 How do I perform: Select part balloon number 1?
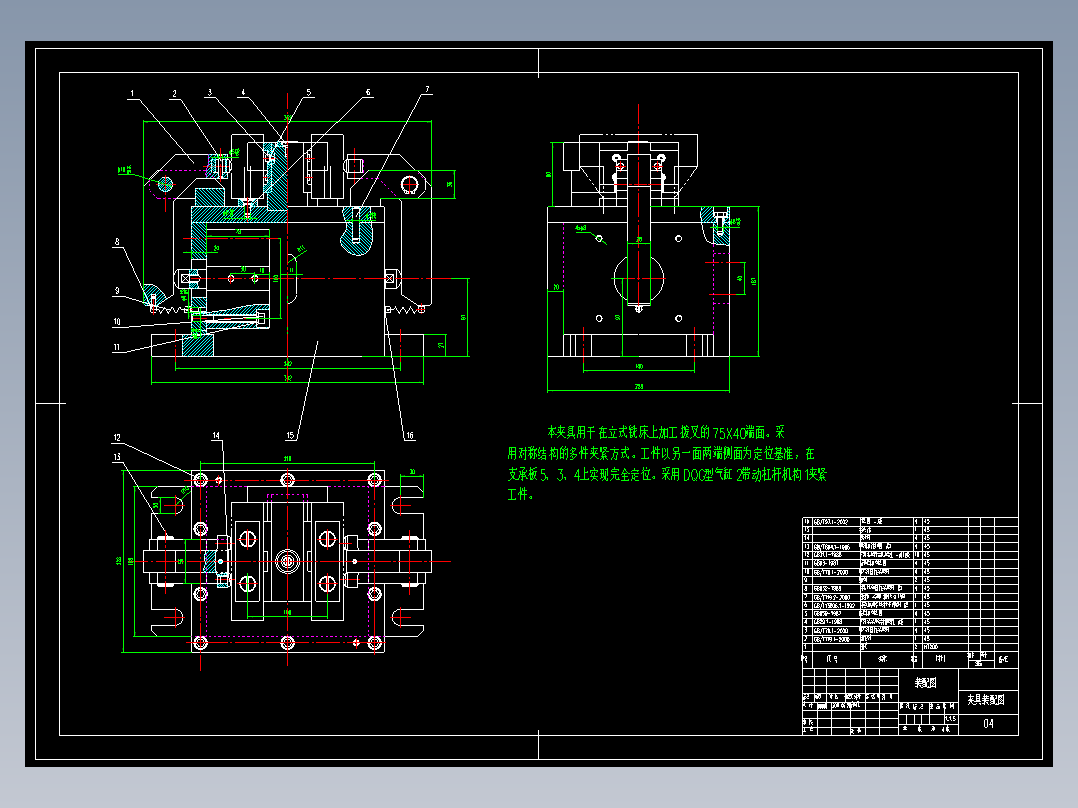[x=132, y=94]
